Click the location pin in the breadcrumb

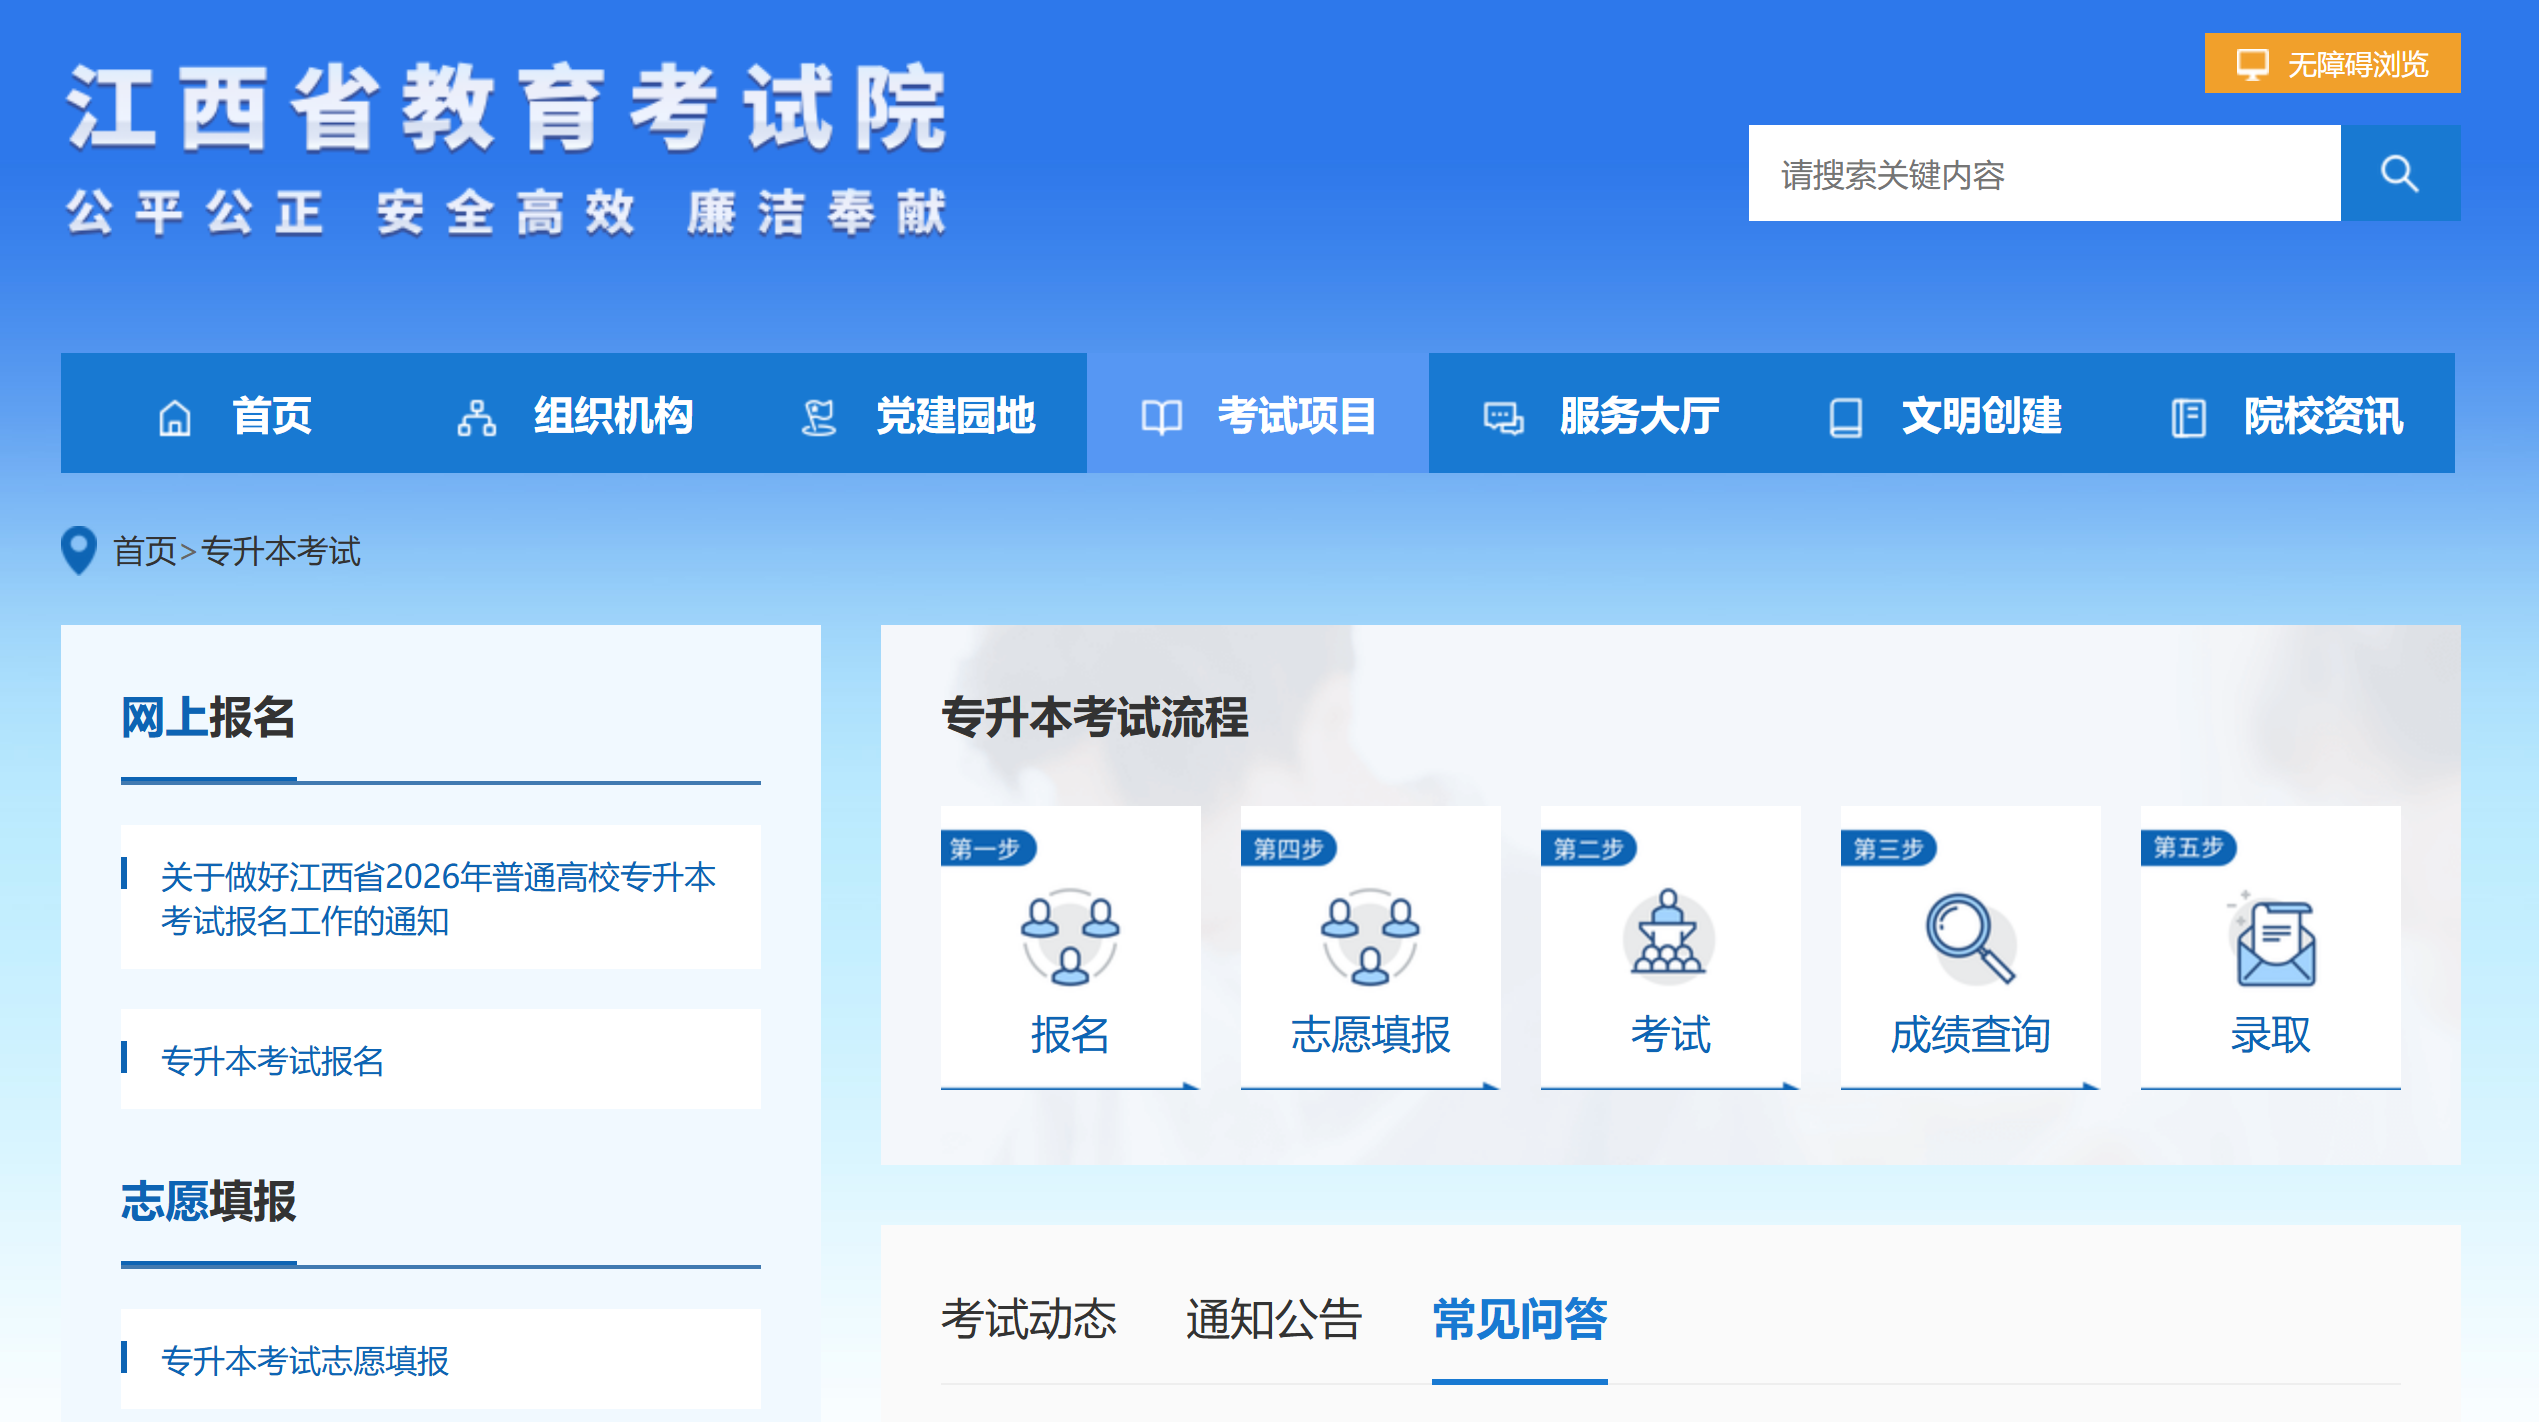pos(77,552)
